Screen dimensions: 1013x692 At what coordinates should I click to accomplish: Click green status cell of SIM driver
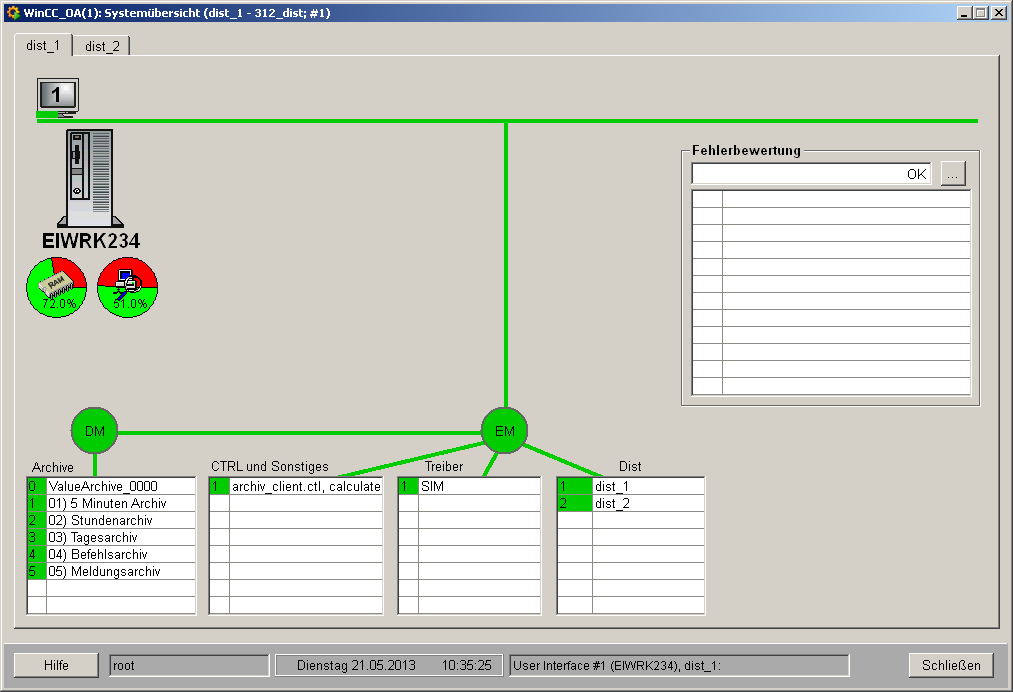click(x=408, y=487)
